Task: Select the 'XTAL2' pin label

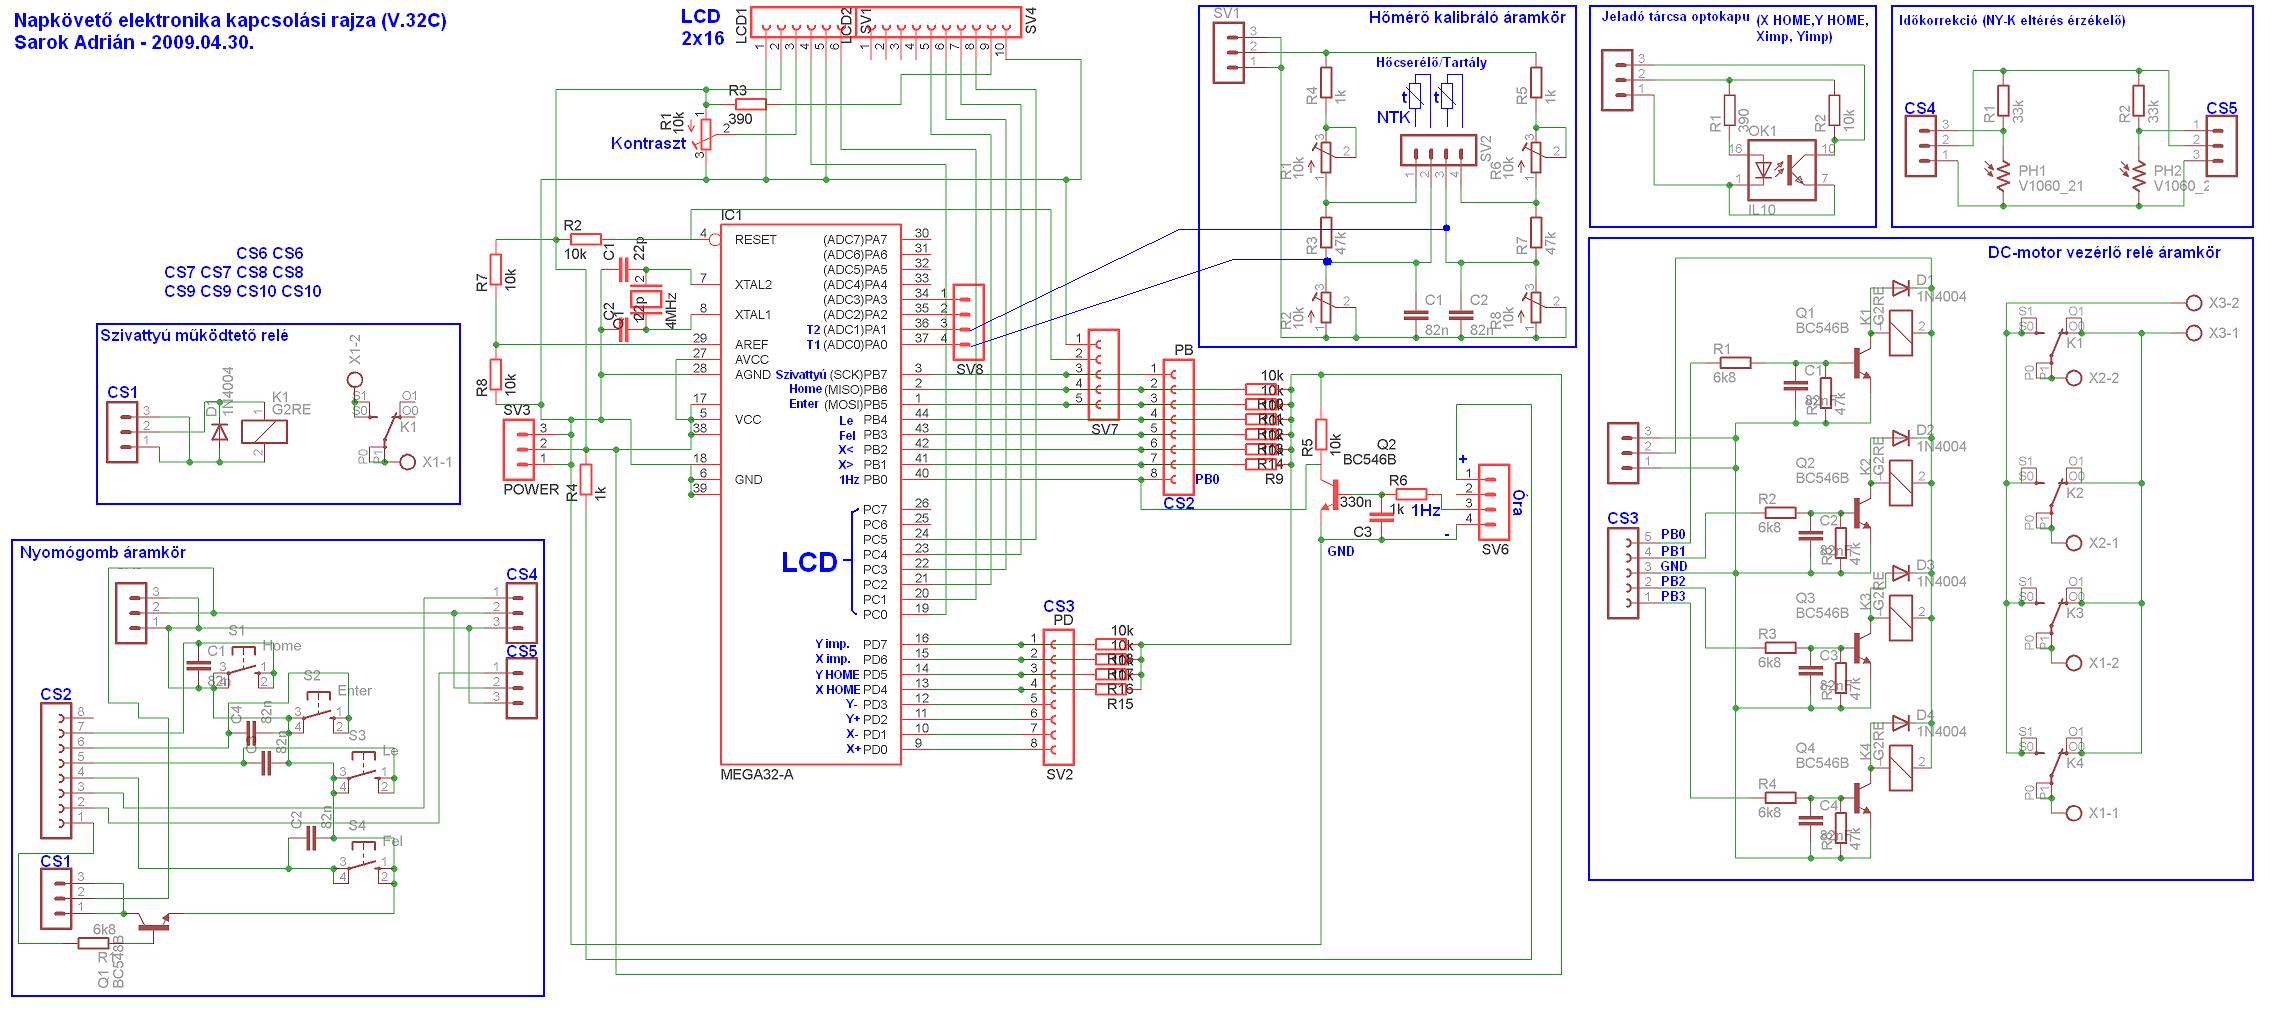Action: click(x=753, y=285)
